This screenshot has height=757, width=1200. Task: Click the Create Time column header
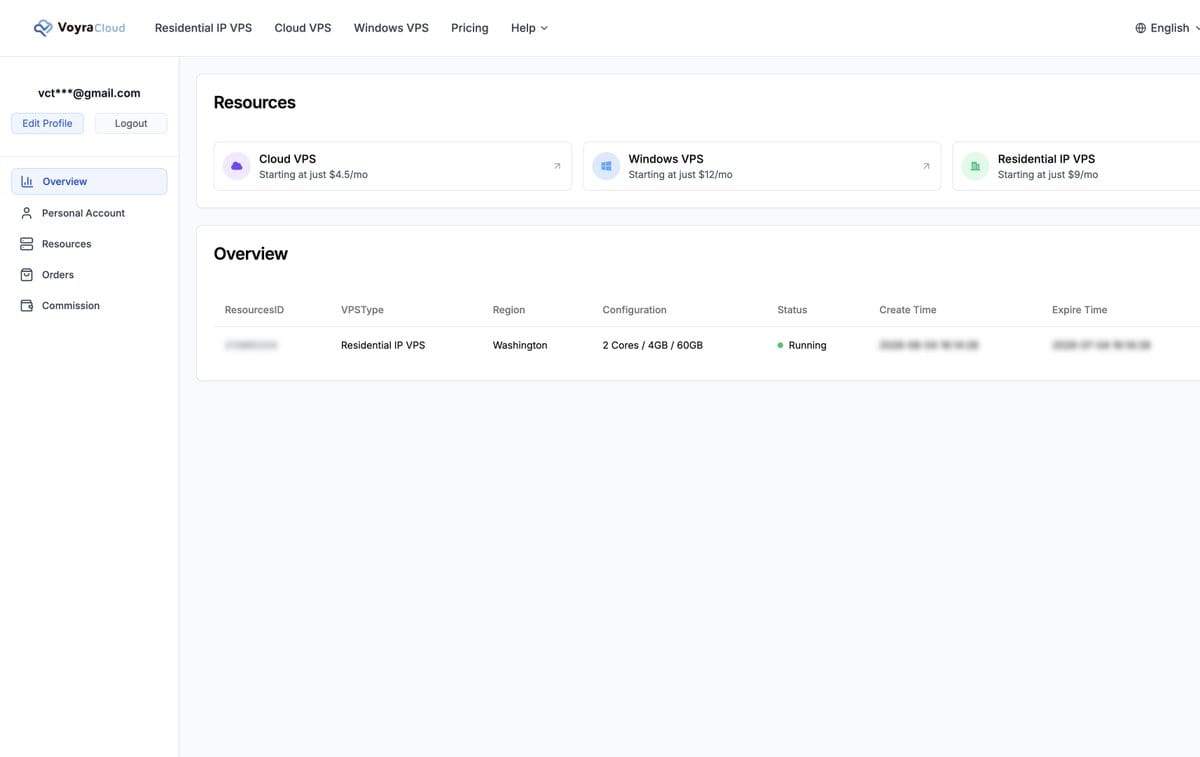(908, 310)
